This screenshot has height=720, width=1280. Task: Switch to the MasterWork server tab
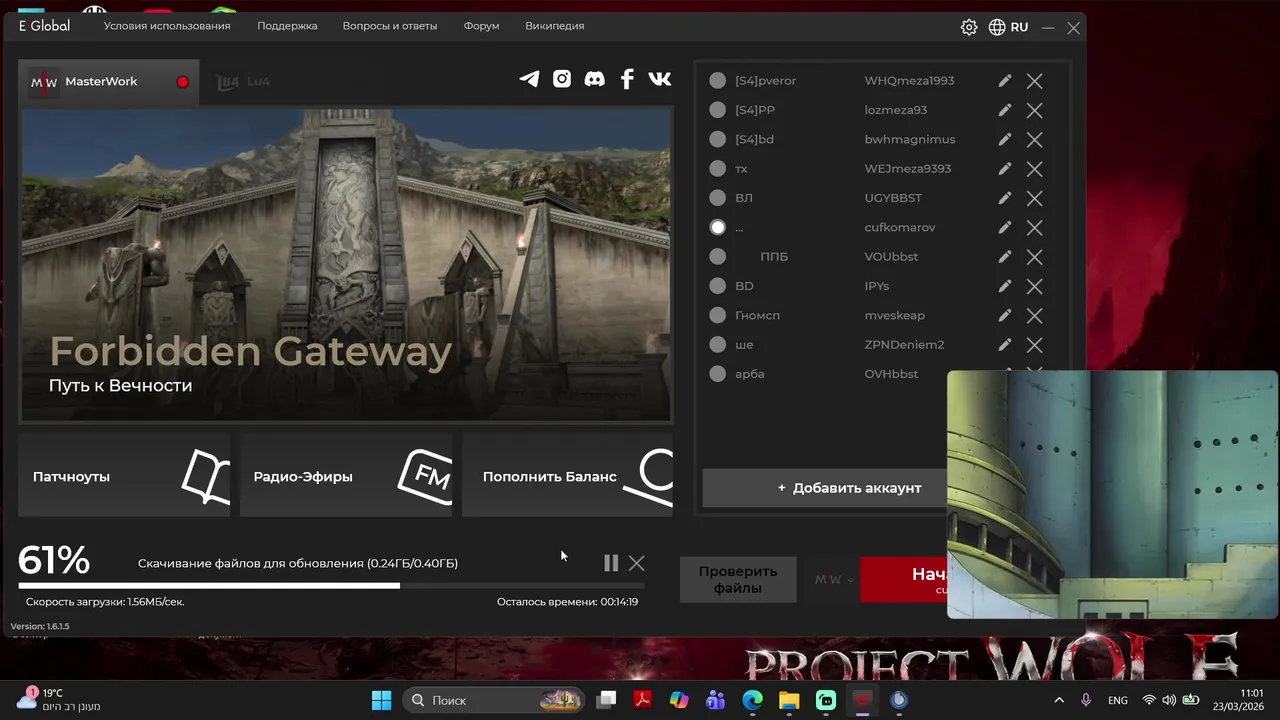(x=108, y=82)
